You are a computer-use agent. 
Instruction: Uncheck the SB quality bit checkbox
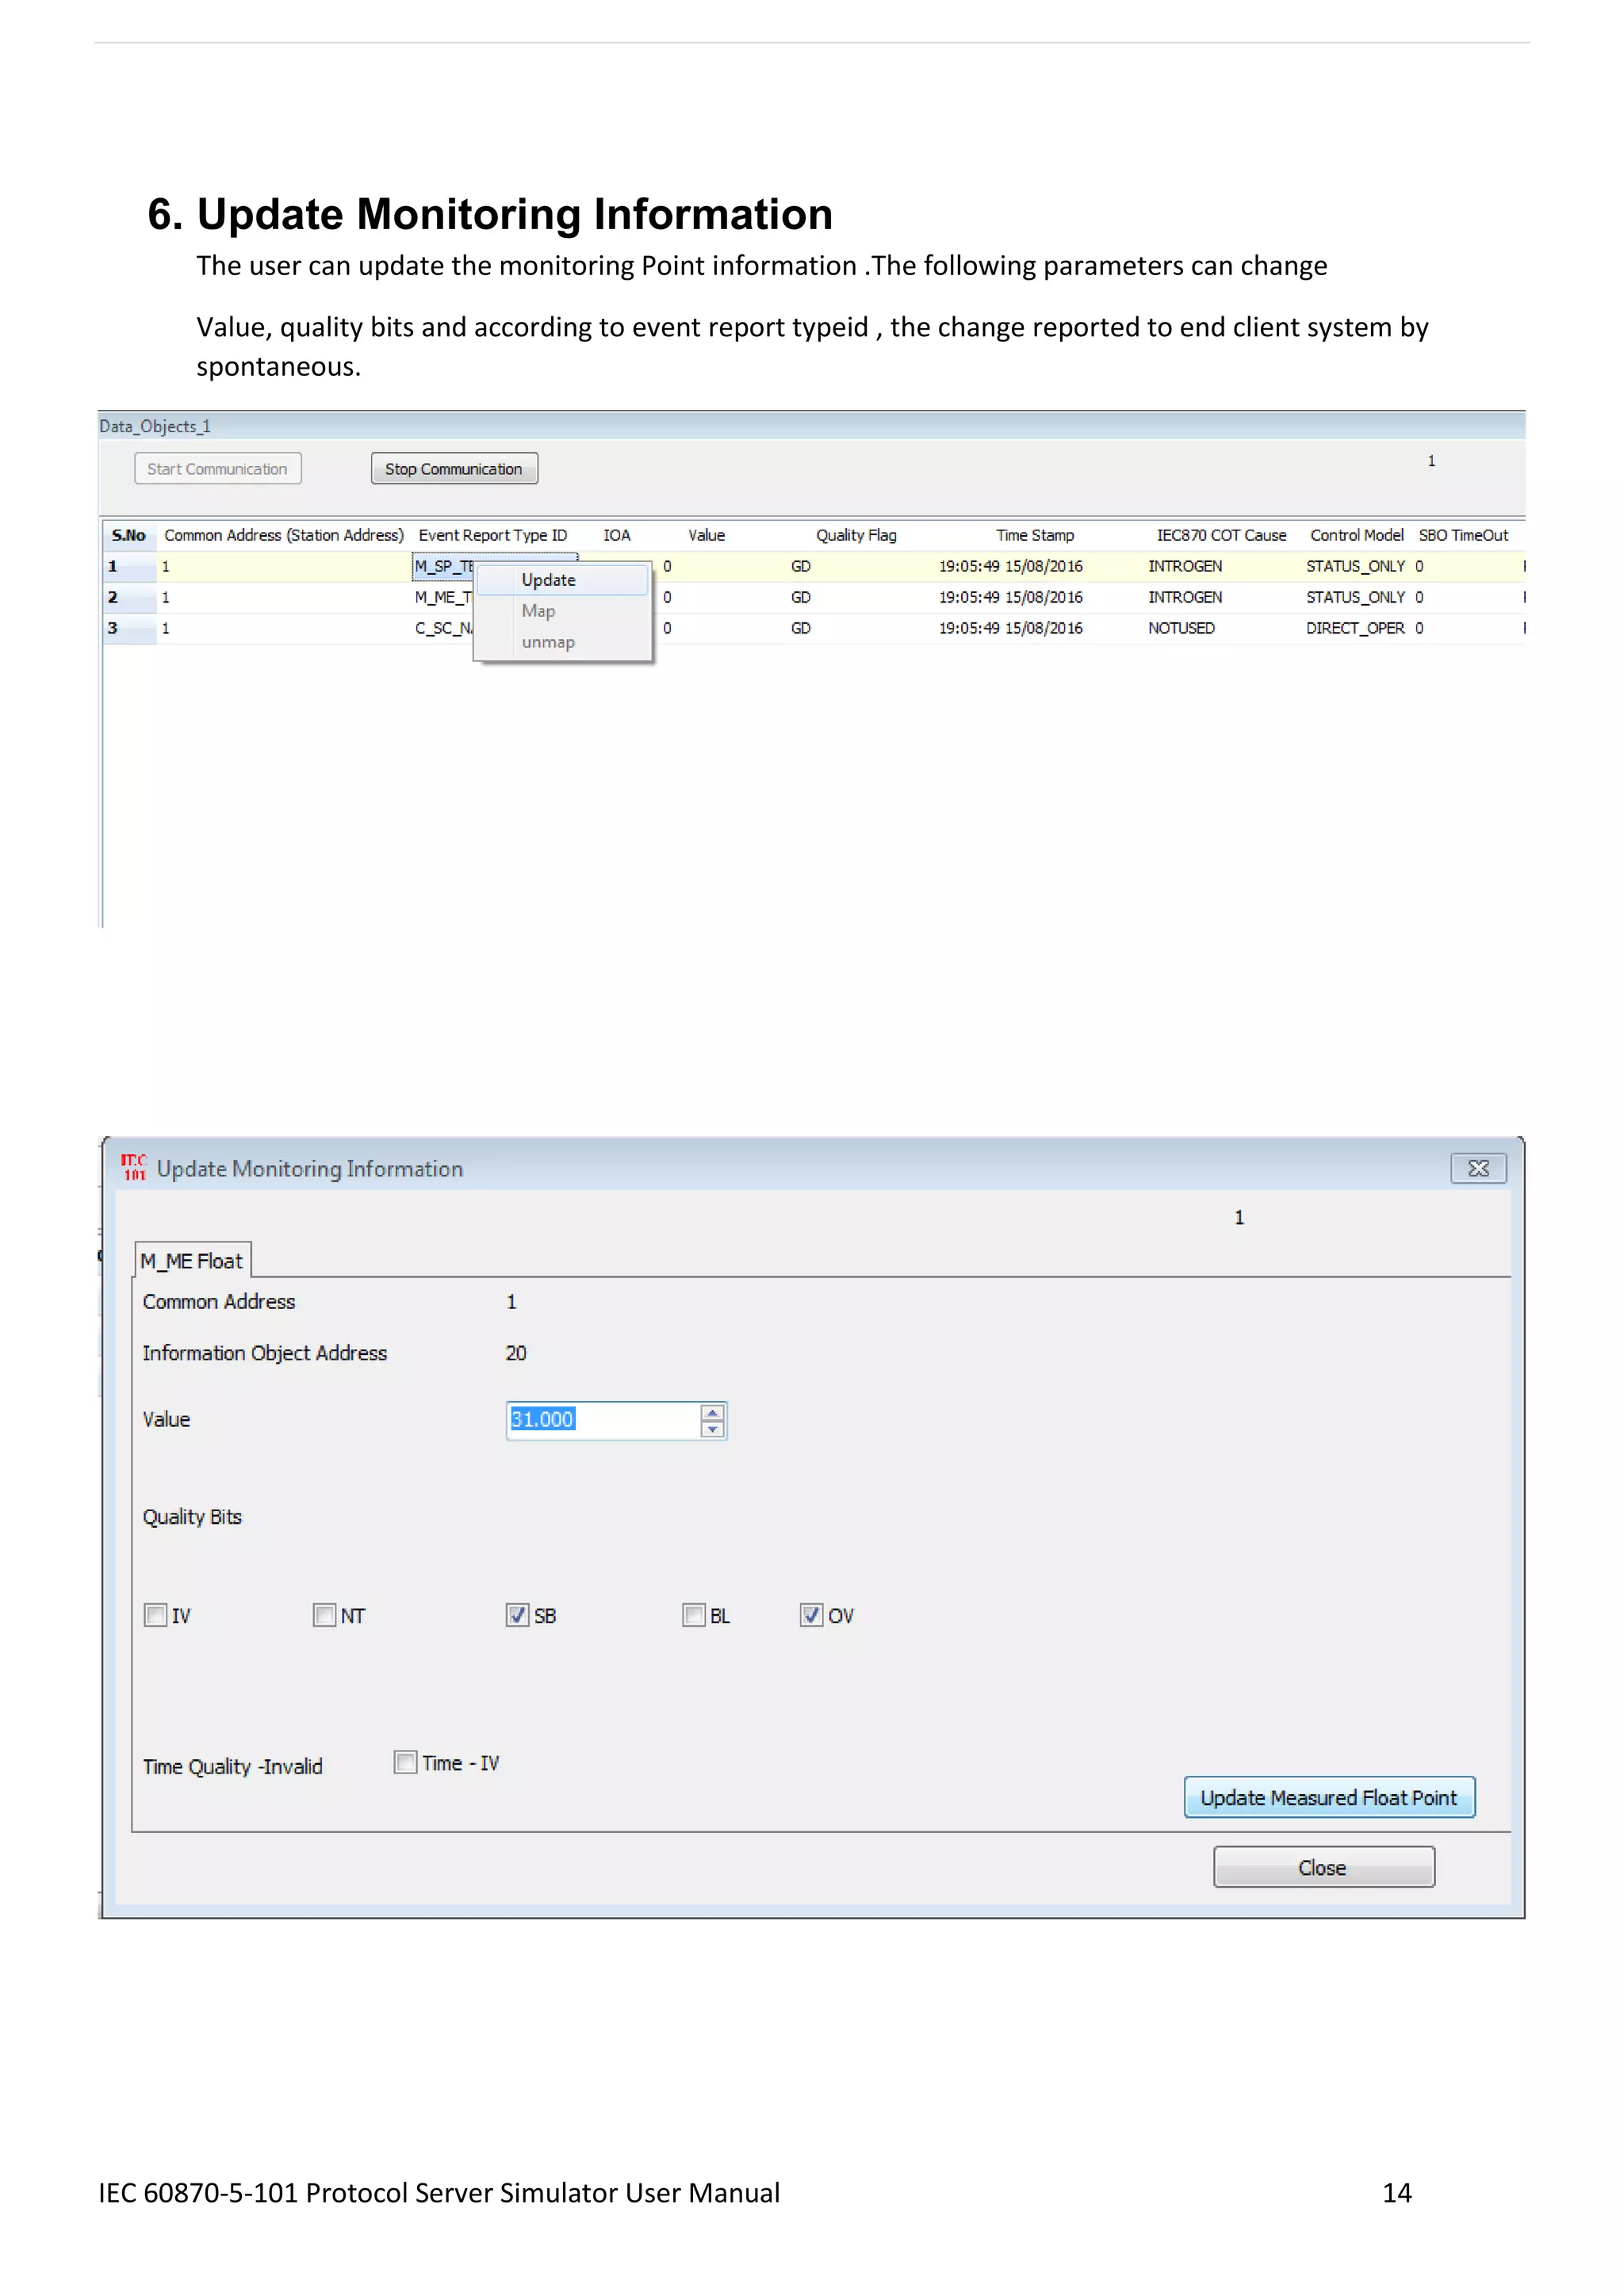point(517,1615)
